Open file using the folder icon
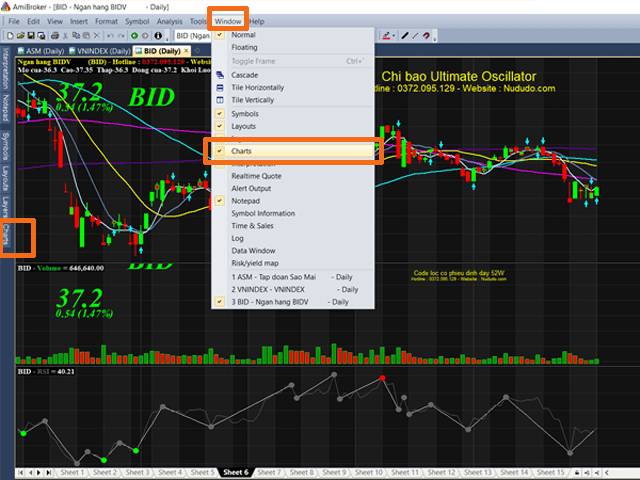Screen dimensions: 640x480 click(x=20, y=36)
